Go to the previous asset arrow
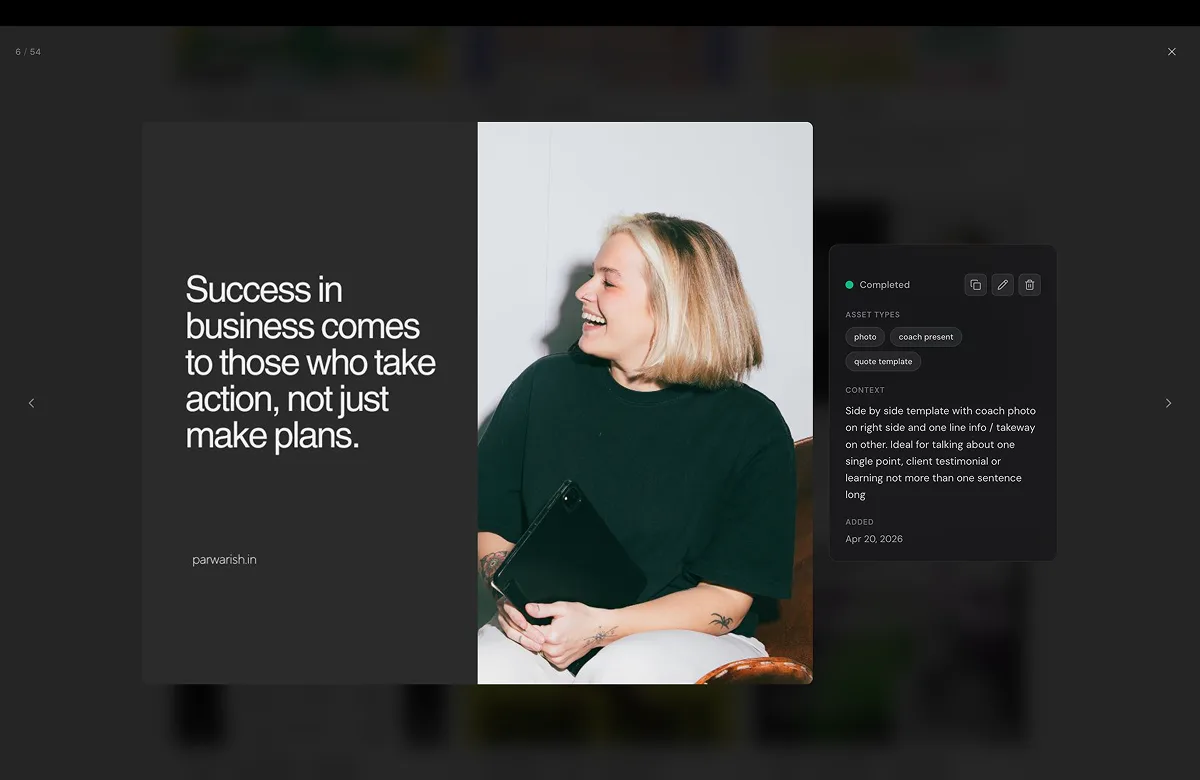Screen dimensions: 1200x780 point(31,403)
